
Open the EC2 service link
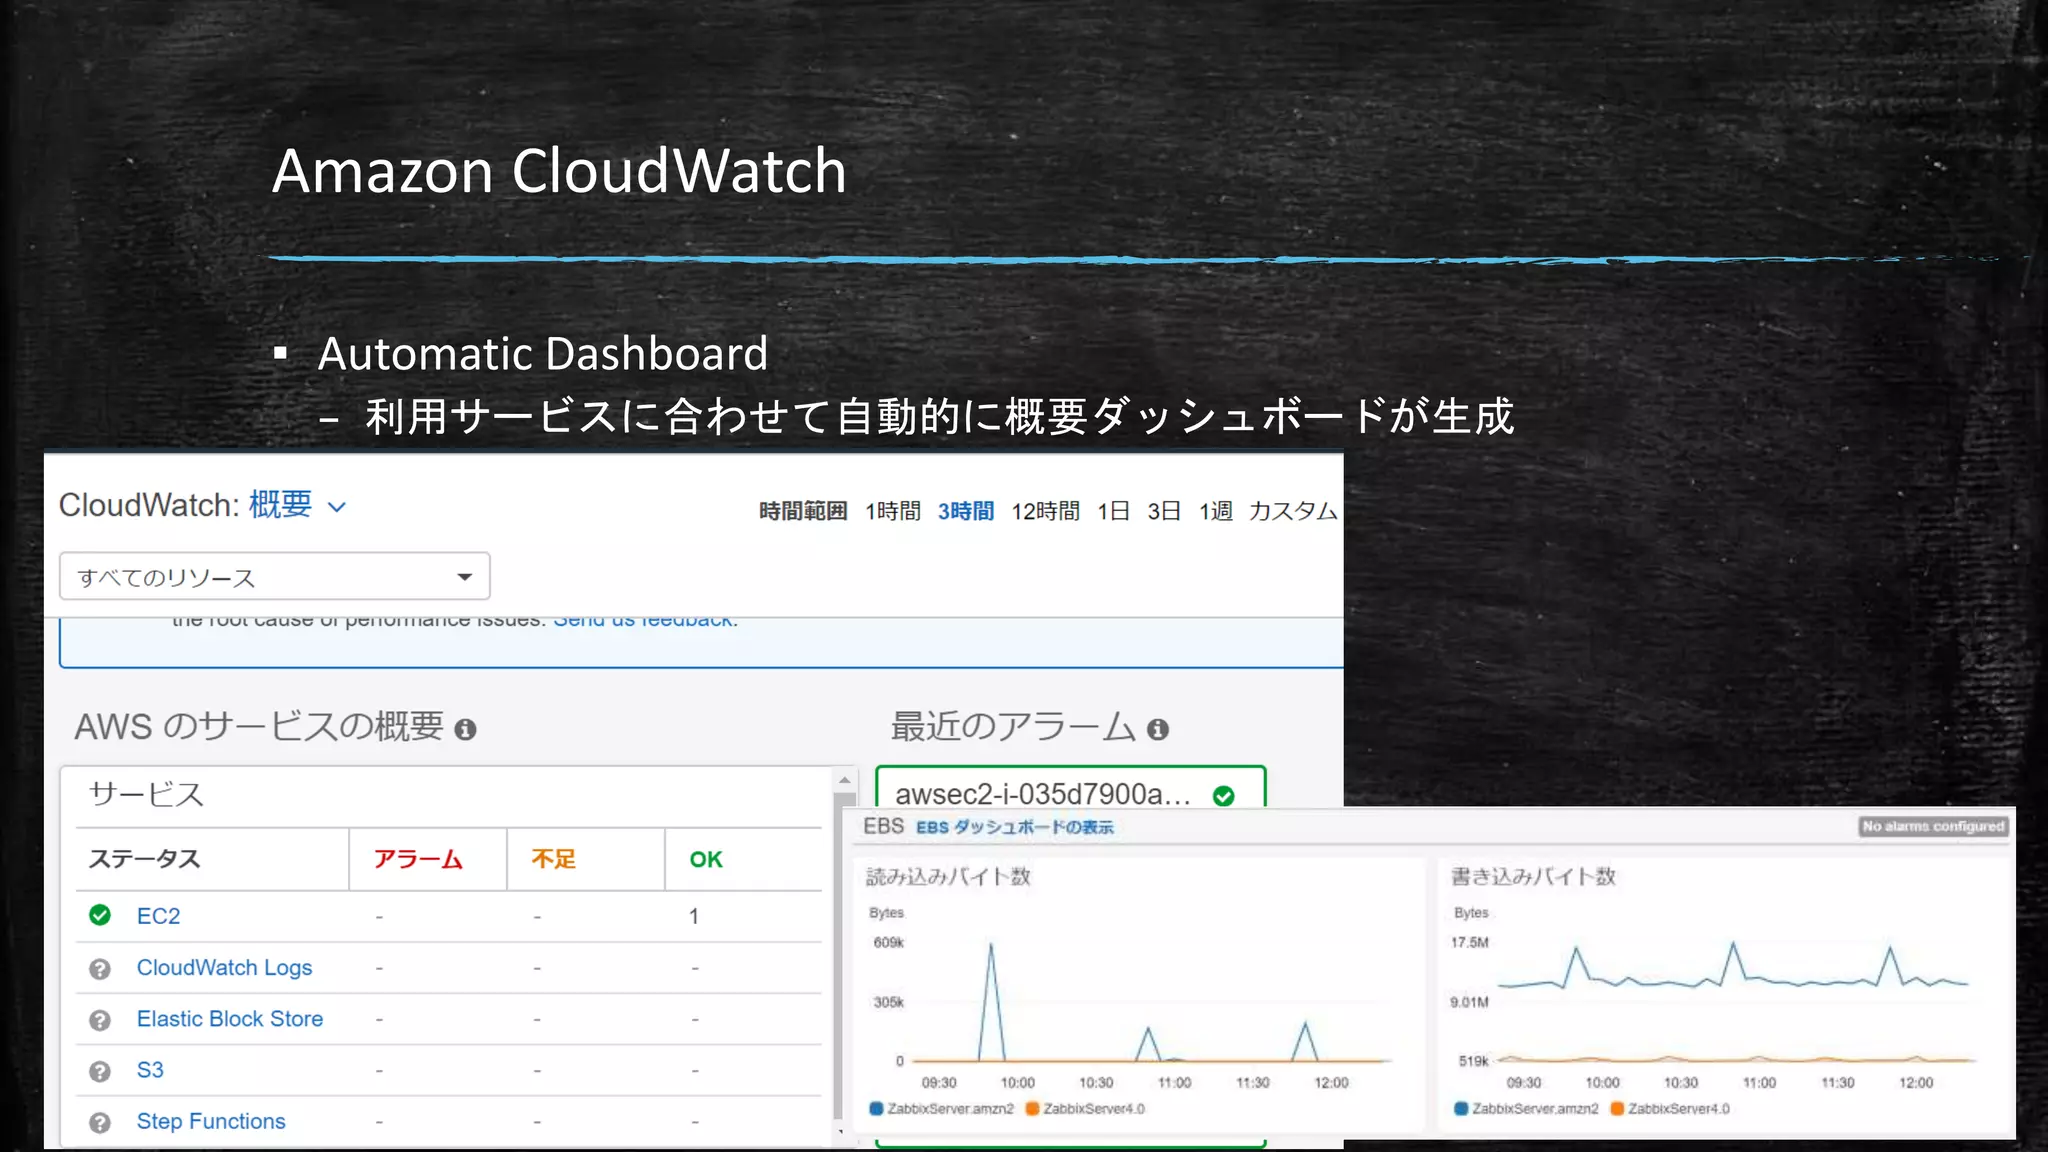coord(158,916)
